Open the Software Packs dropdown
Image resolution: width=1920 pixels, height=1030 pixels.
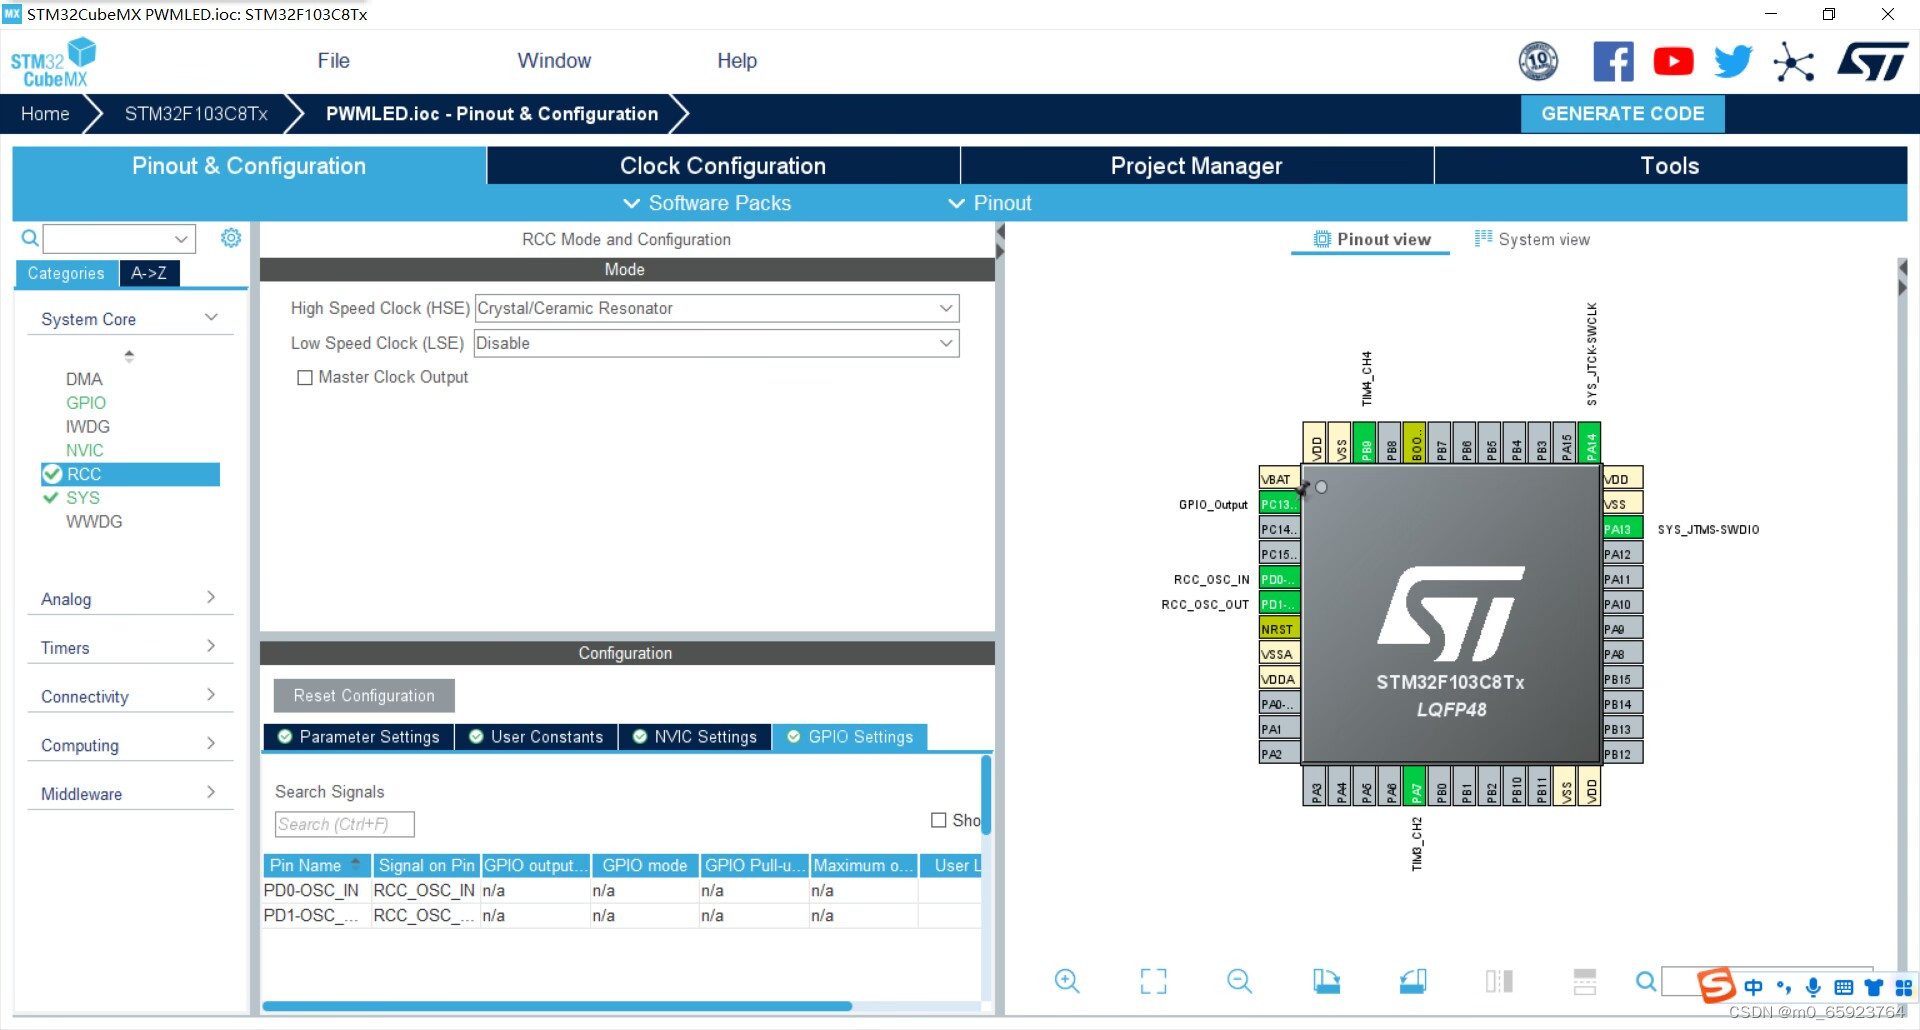(x=707, y=203)
